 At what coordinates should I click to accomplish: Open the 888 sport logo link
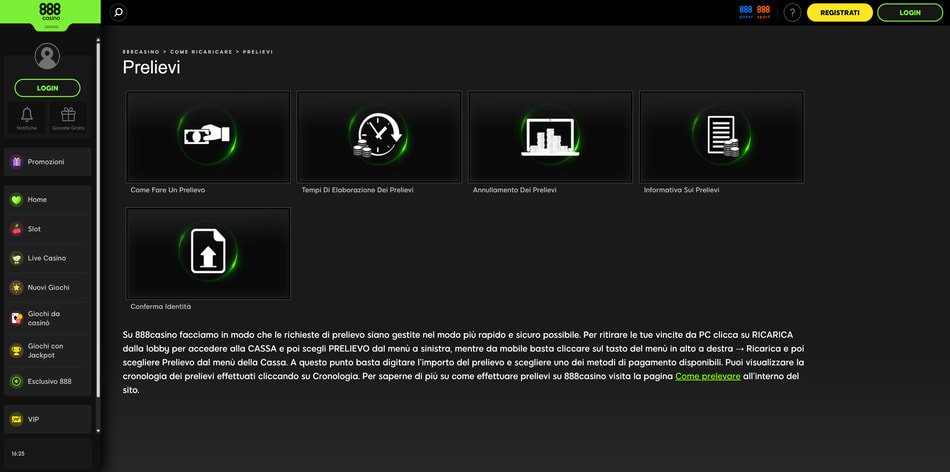[x=764, y=12]
